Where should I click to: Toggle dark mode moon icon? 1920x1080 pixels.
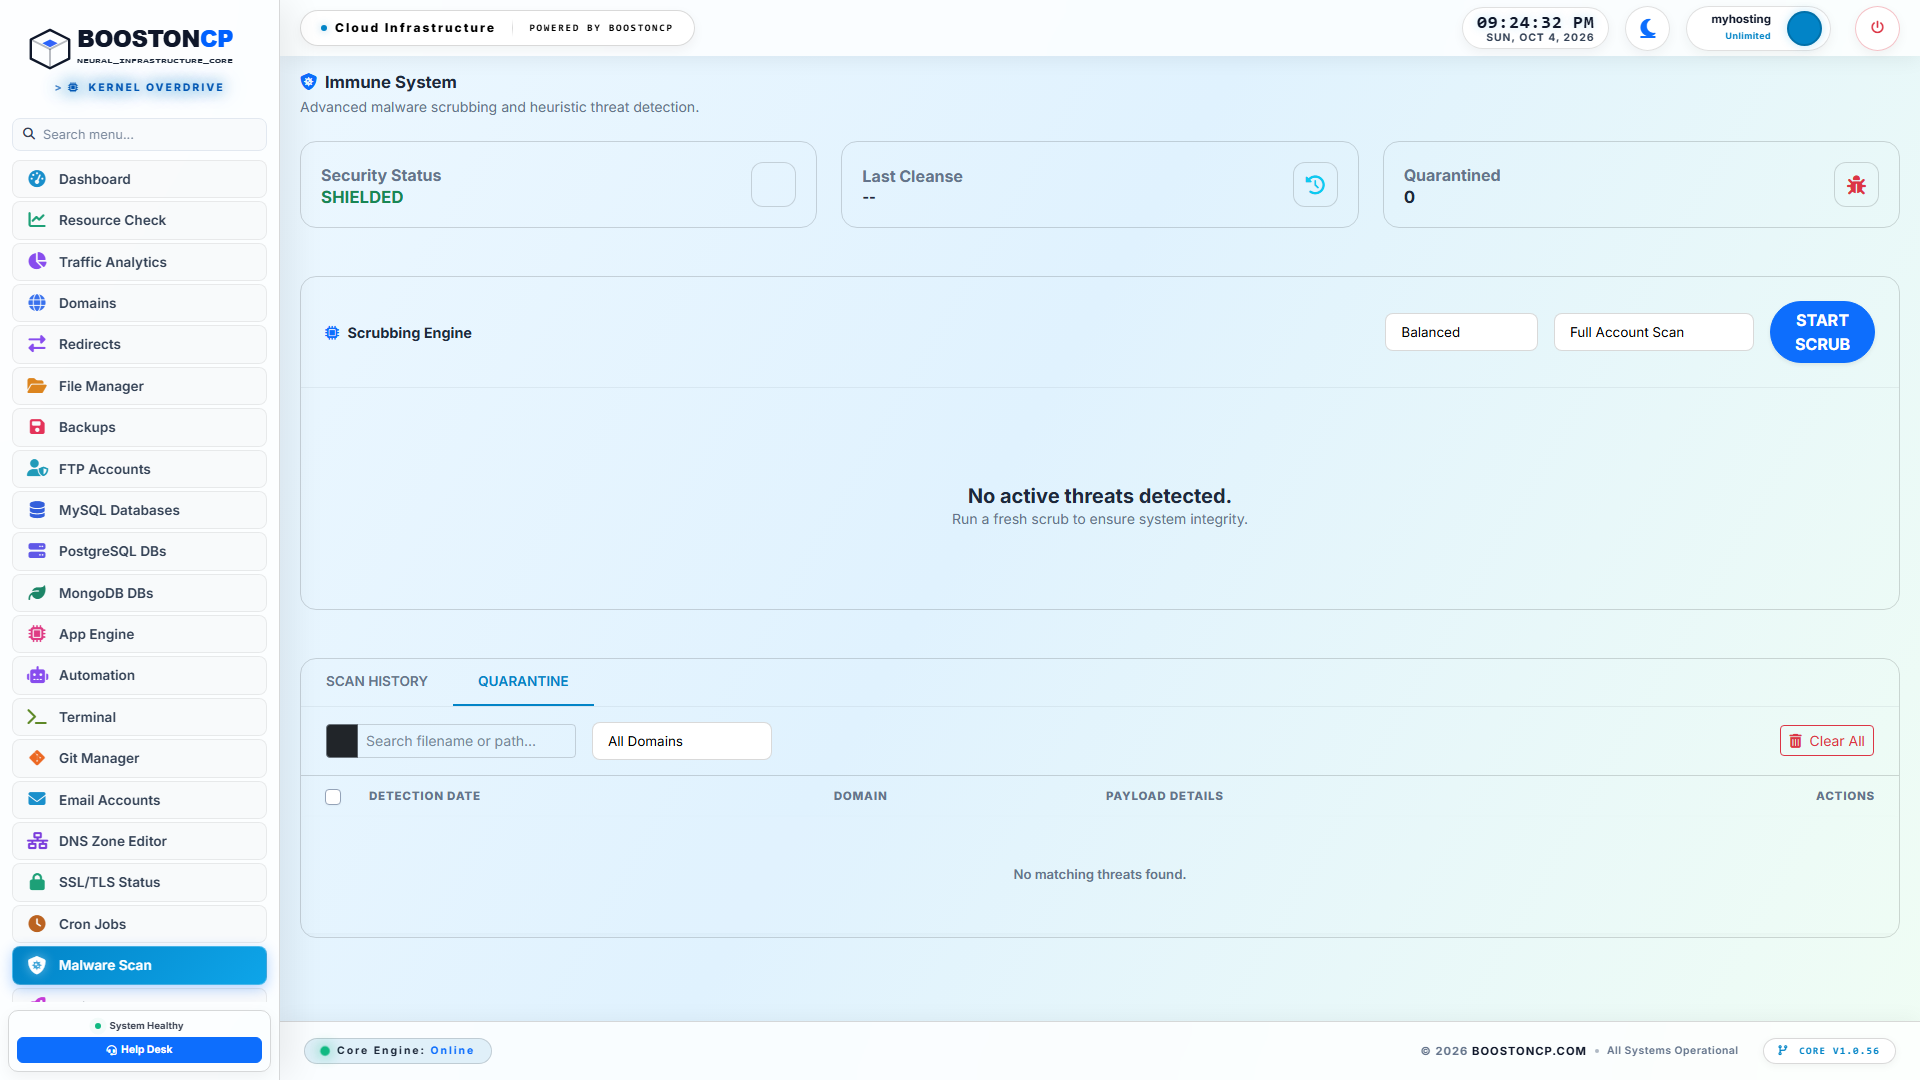(x=1647, y=28)
